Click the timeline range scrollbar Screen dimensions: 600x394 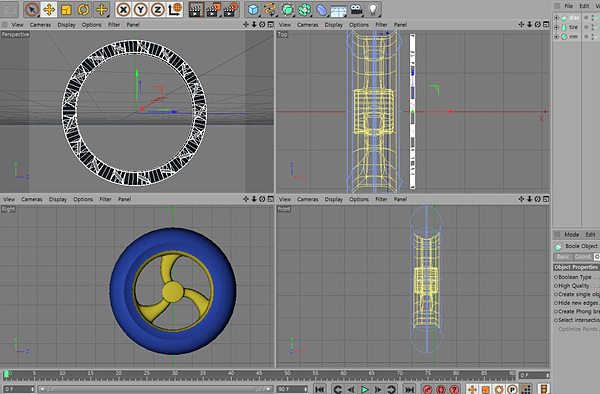click(156, 389)
